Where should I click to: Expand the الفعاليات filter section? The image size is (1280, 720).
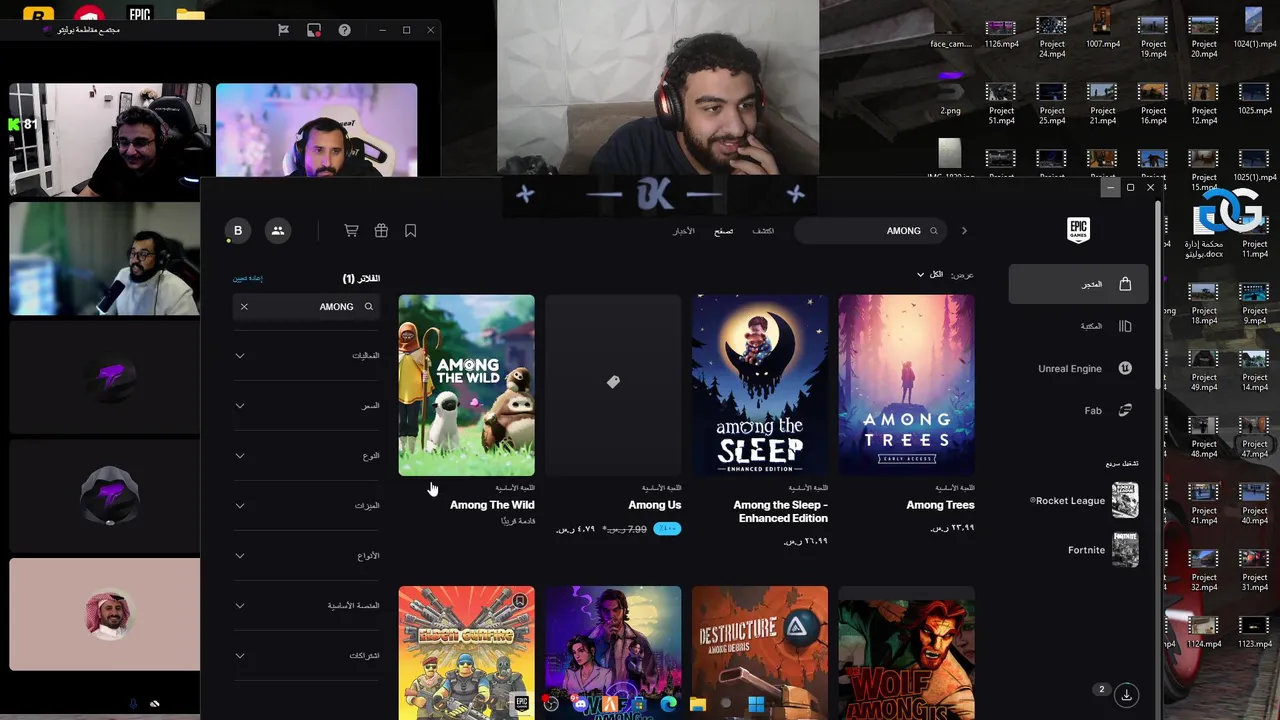[307, 356]
